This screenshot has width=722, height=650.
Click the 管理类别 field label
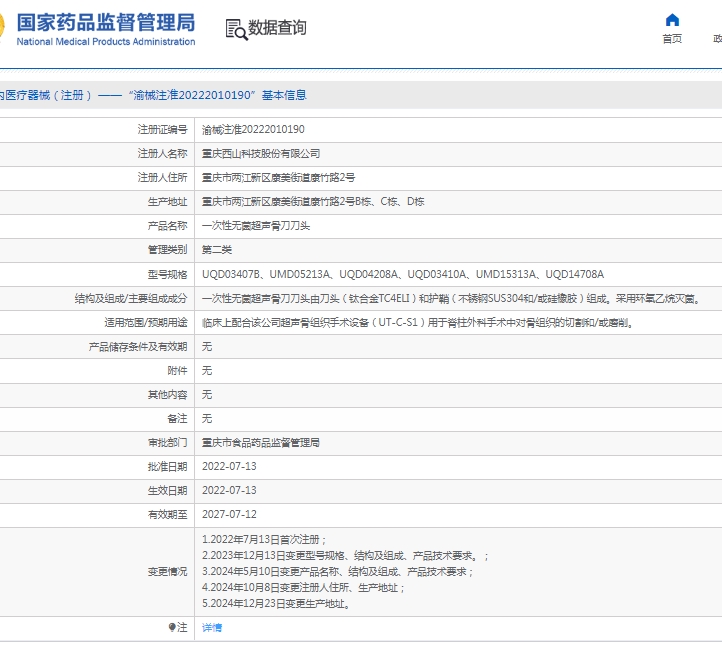[168, 250]
